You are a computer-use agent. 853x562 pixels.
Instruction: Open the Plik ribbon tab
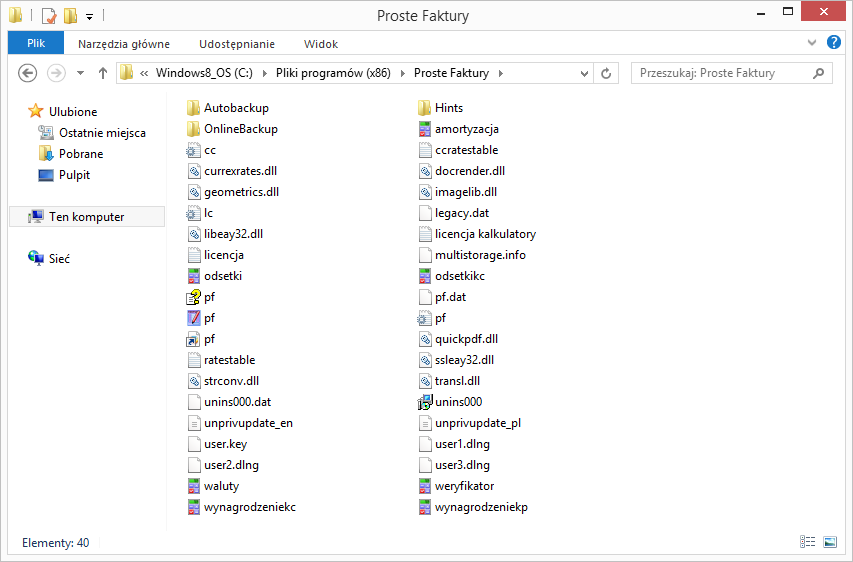click(36, 44)
